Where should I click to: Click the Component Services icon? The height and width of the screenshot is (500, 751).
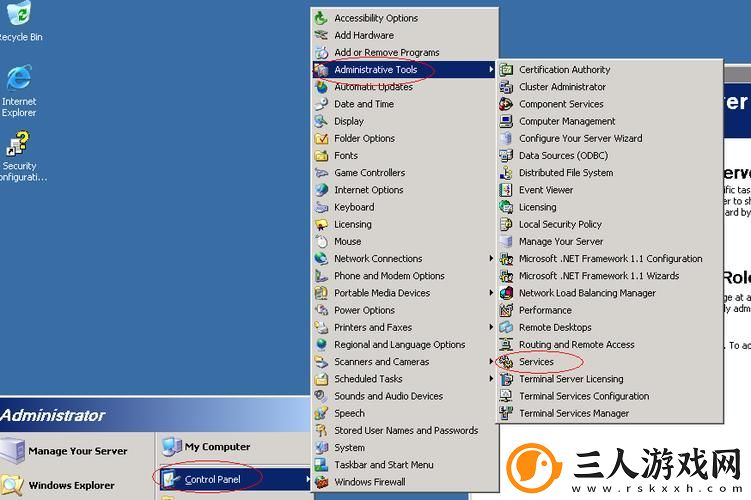point(506,104)
